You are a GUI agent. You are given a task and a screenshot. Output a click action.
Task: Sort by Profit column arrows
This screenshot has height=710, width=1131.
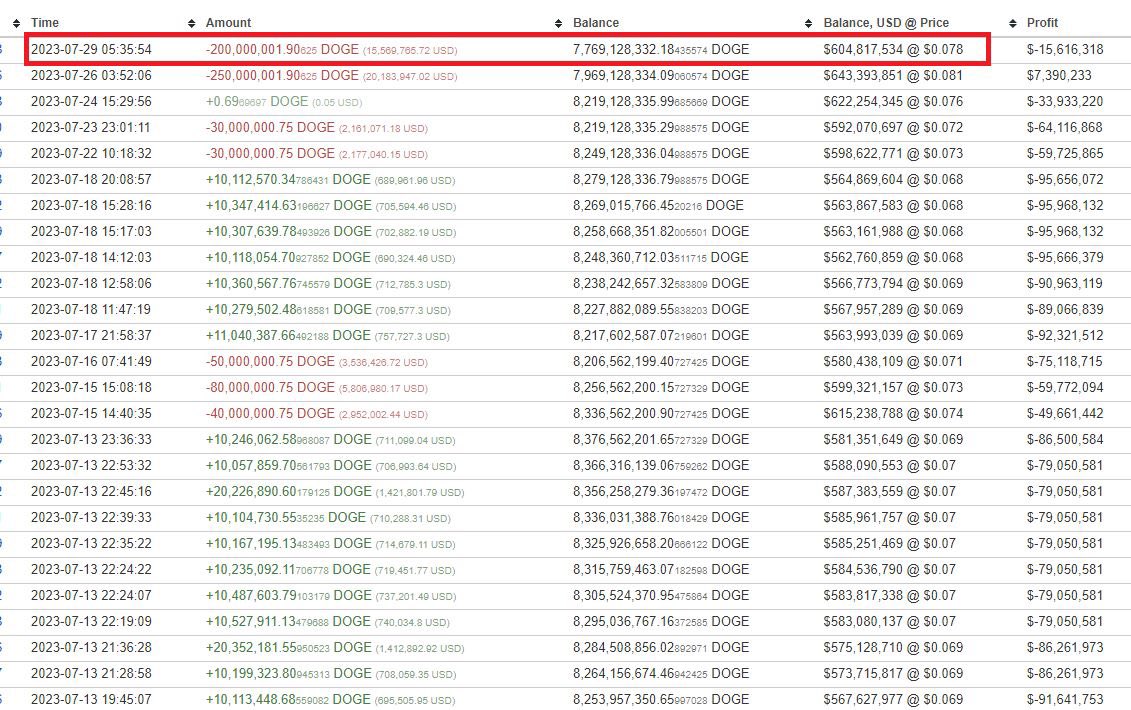pos(1013,24)
